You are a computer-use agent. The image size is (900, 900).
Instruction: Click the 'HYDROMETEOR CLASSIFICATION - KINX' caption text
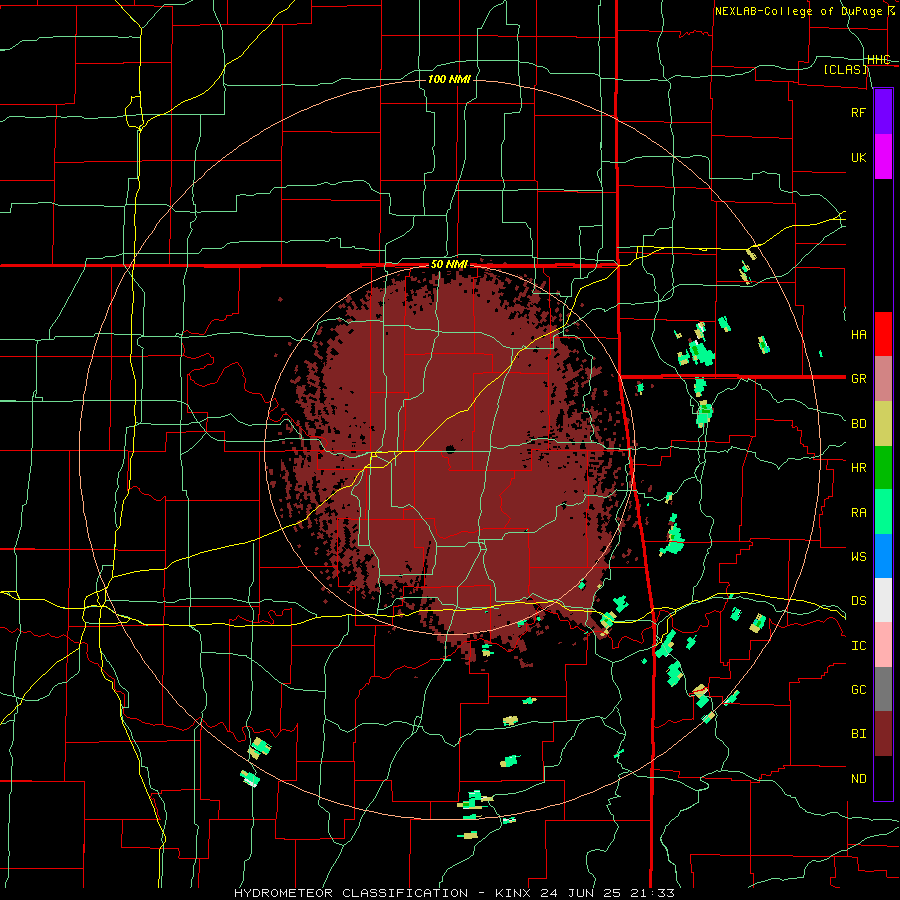click(382, 893)
